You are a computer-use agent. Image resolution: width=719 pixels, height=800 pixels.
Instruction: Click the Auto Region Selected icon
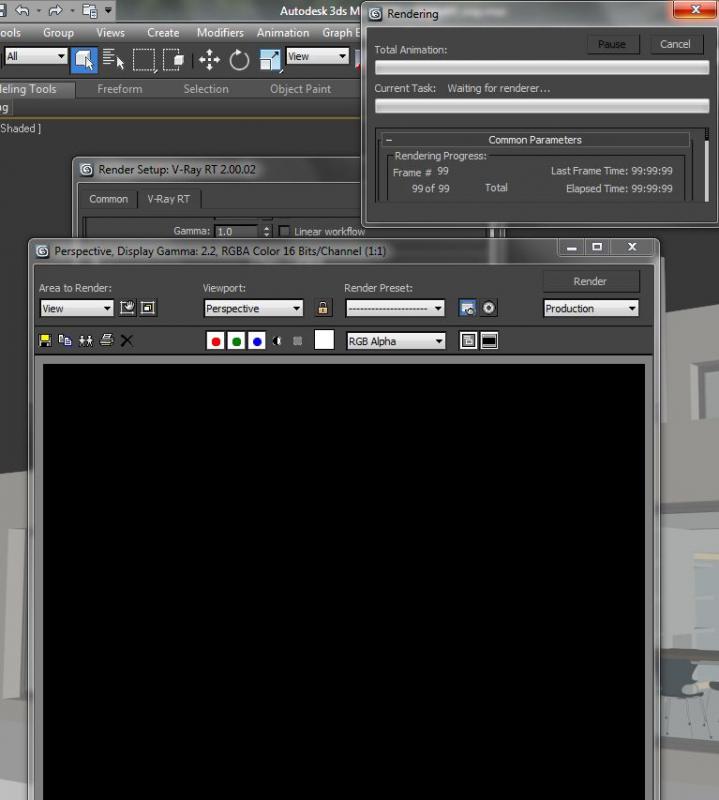coord(148,308)
